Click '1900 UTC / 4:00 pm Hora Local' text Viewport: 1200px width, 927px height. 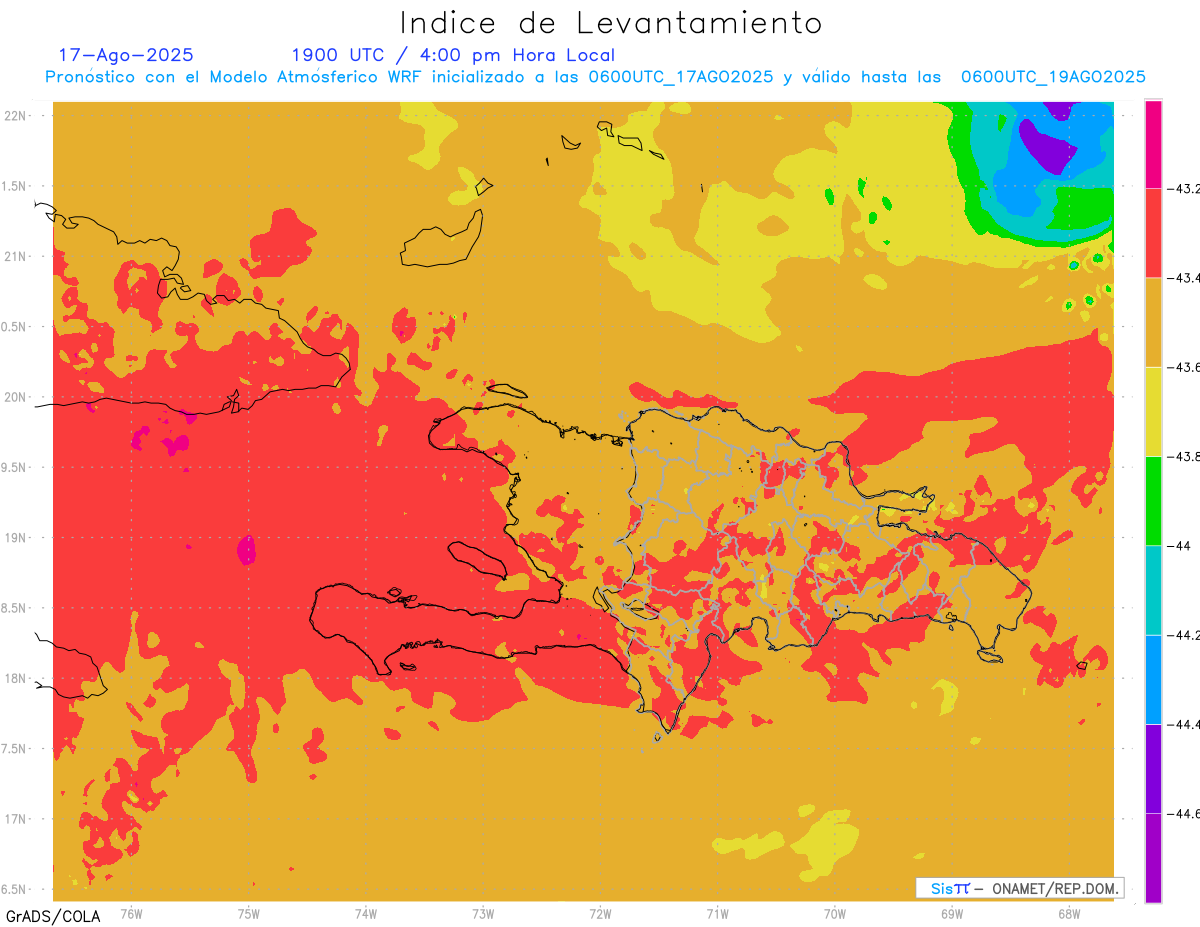pyautogui.click(x=453, y=55)
